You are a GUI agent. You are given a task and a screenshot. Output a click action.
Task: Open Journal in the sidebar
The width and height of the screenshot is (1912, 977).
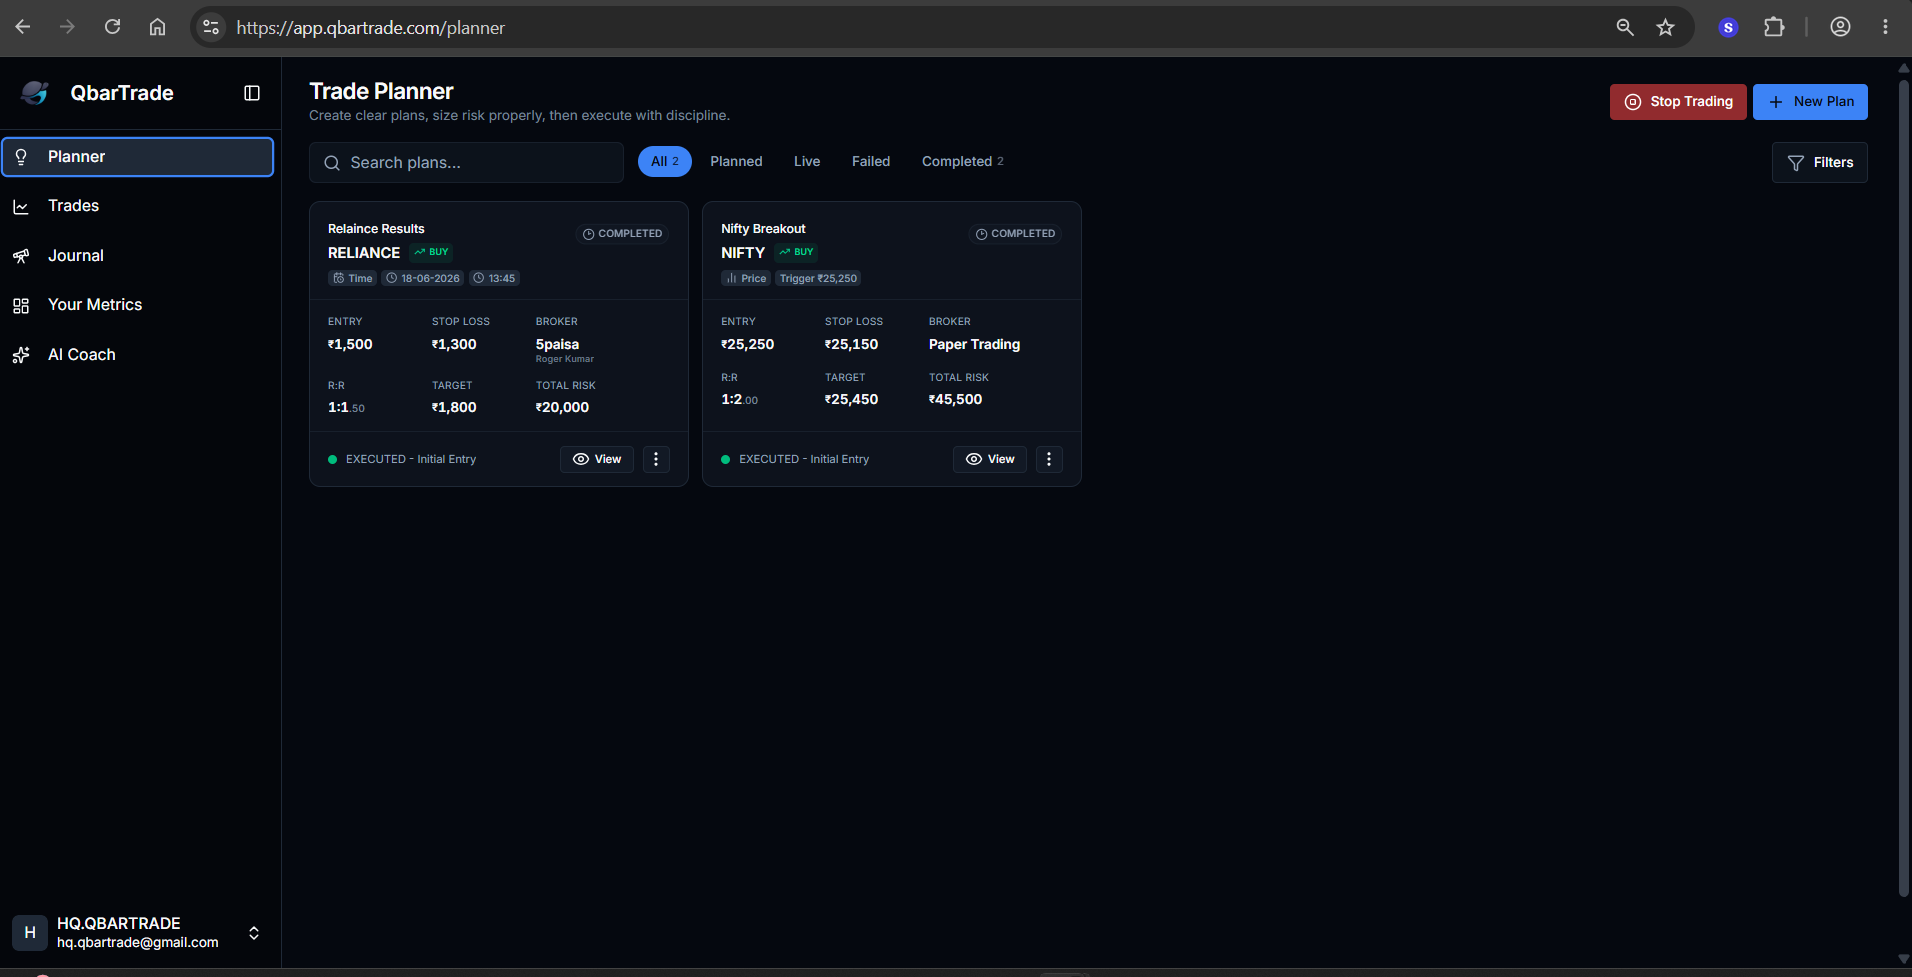point(138,256)
